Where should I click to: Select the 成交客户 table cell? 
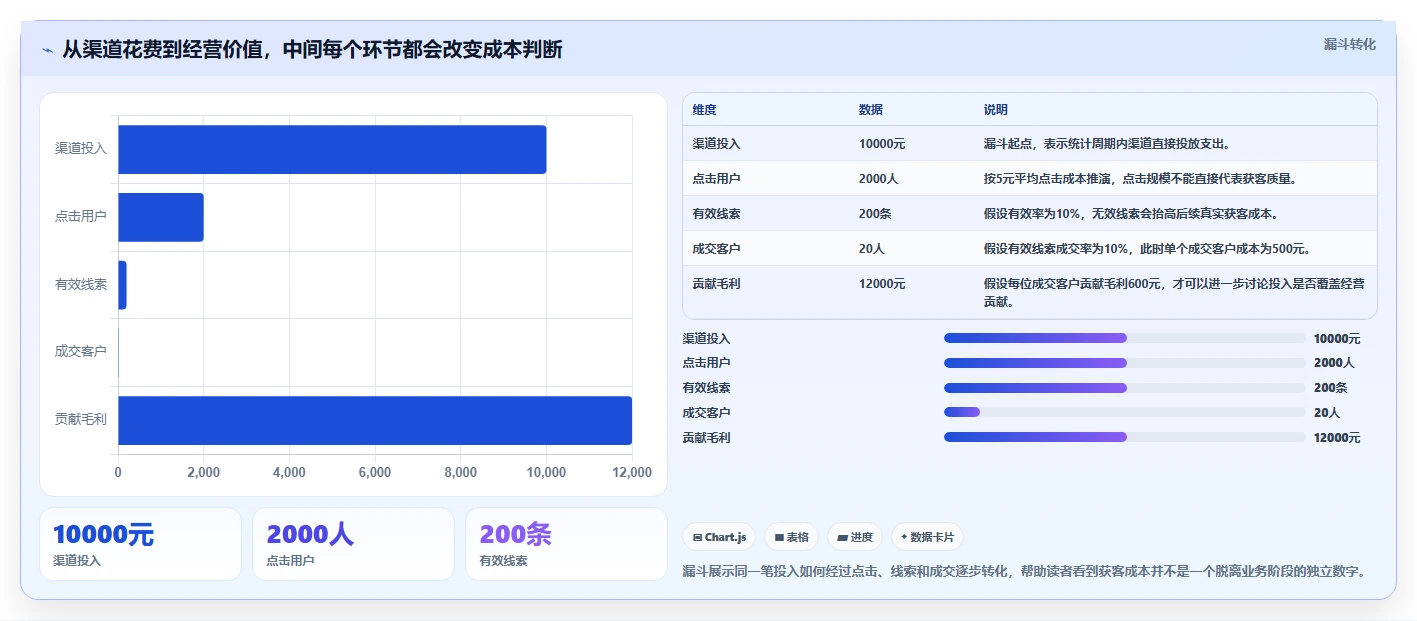[x=716, y=249]
